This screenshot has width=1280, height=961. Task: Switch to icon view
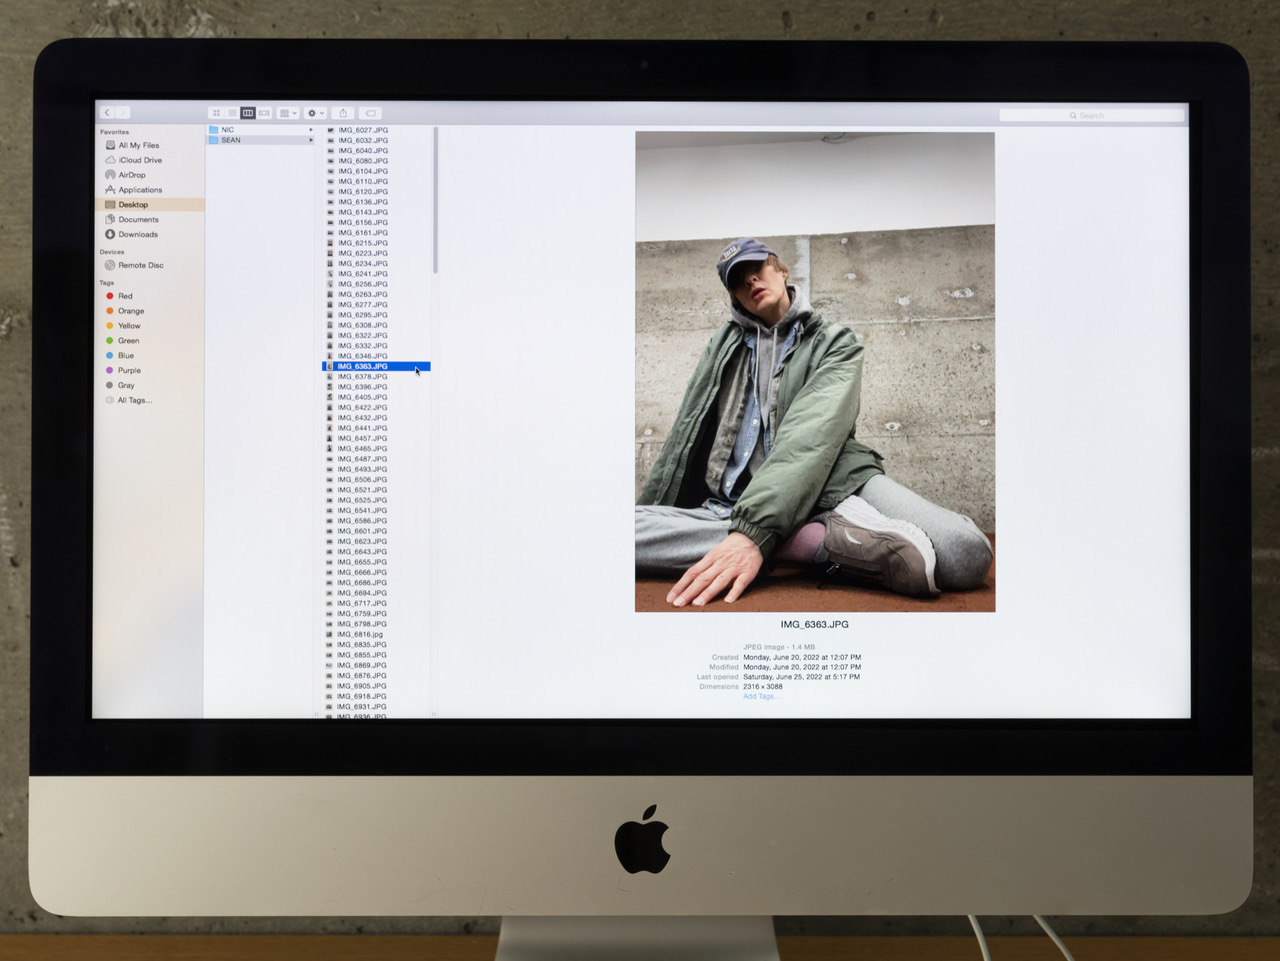(216, 113)
